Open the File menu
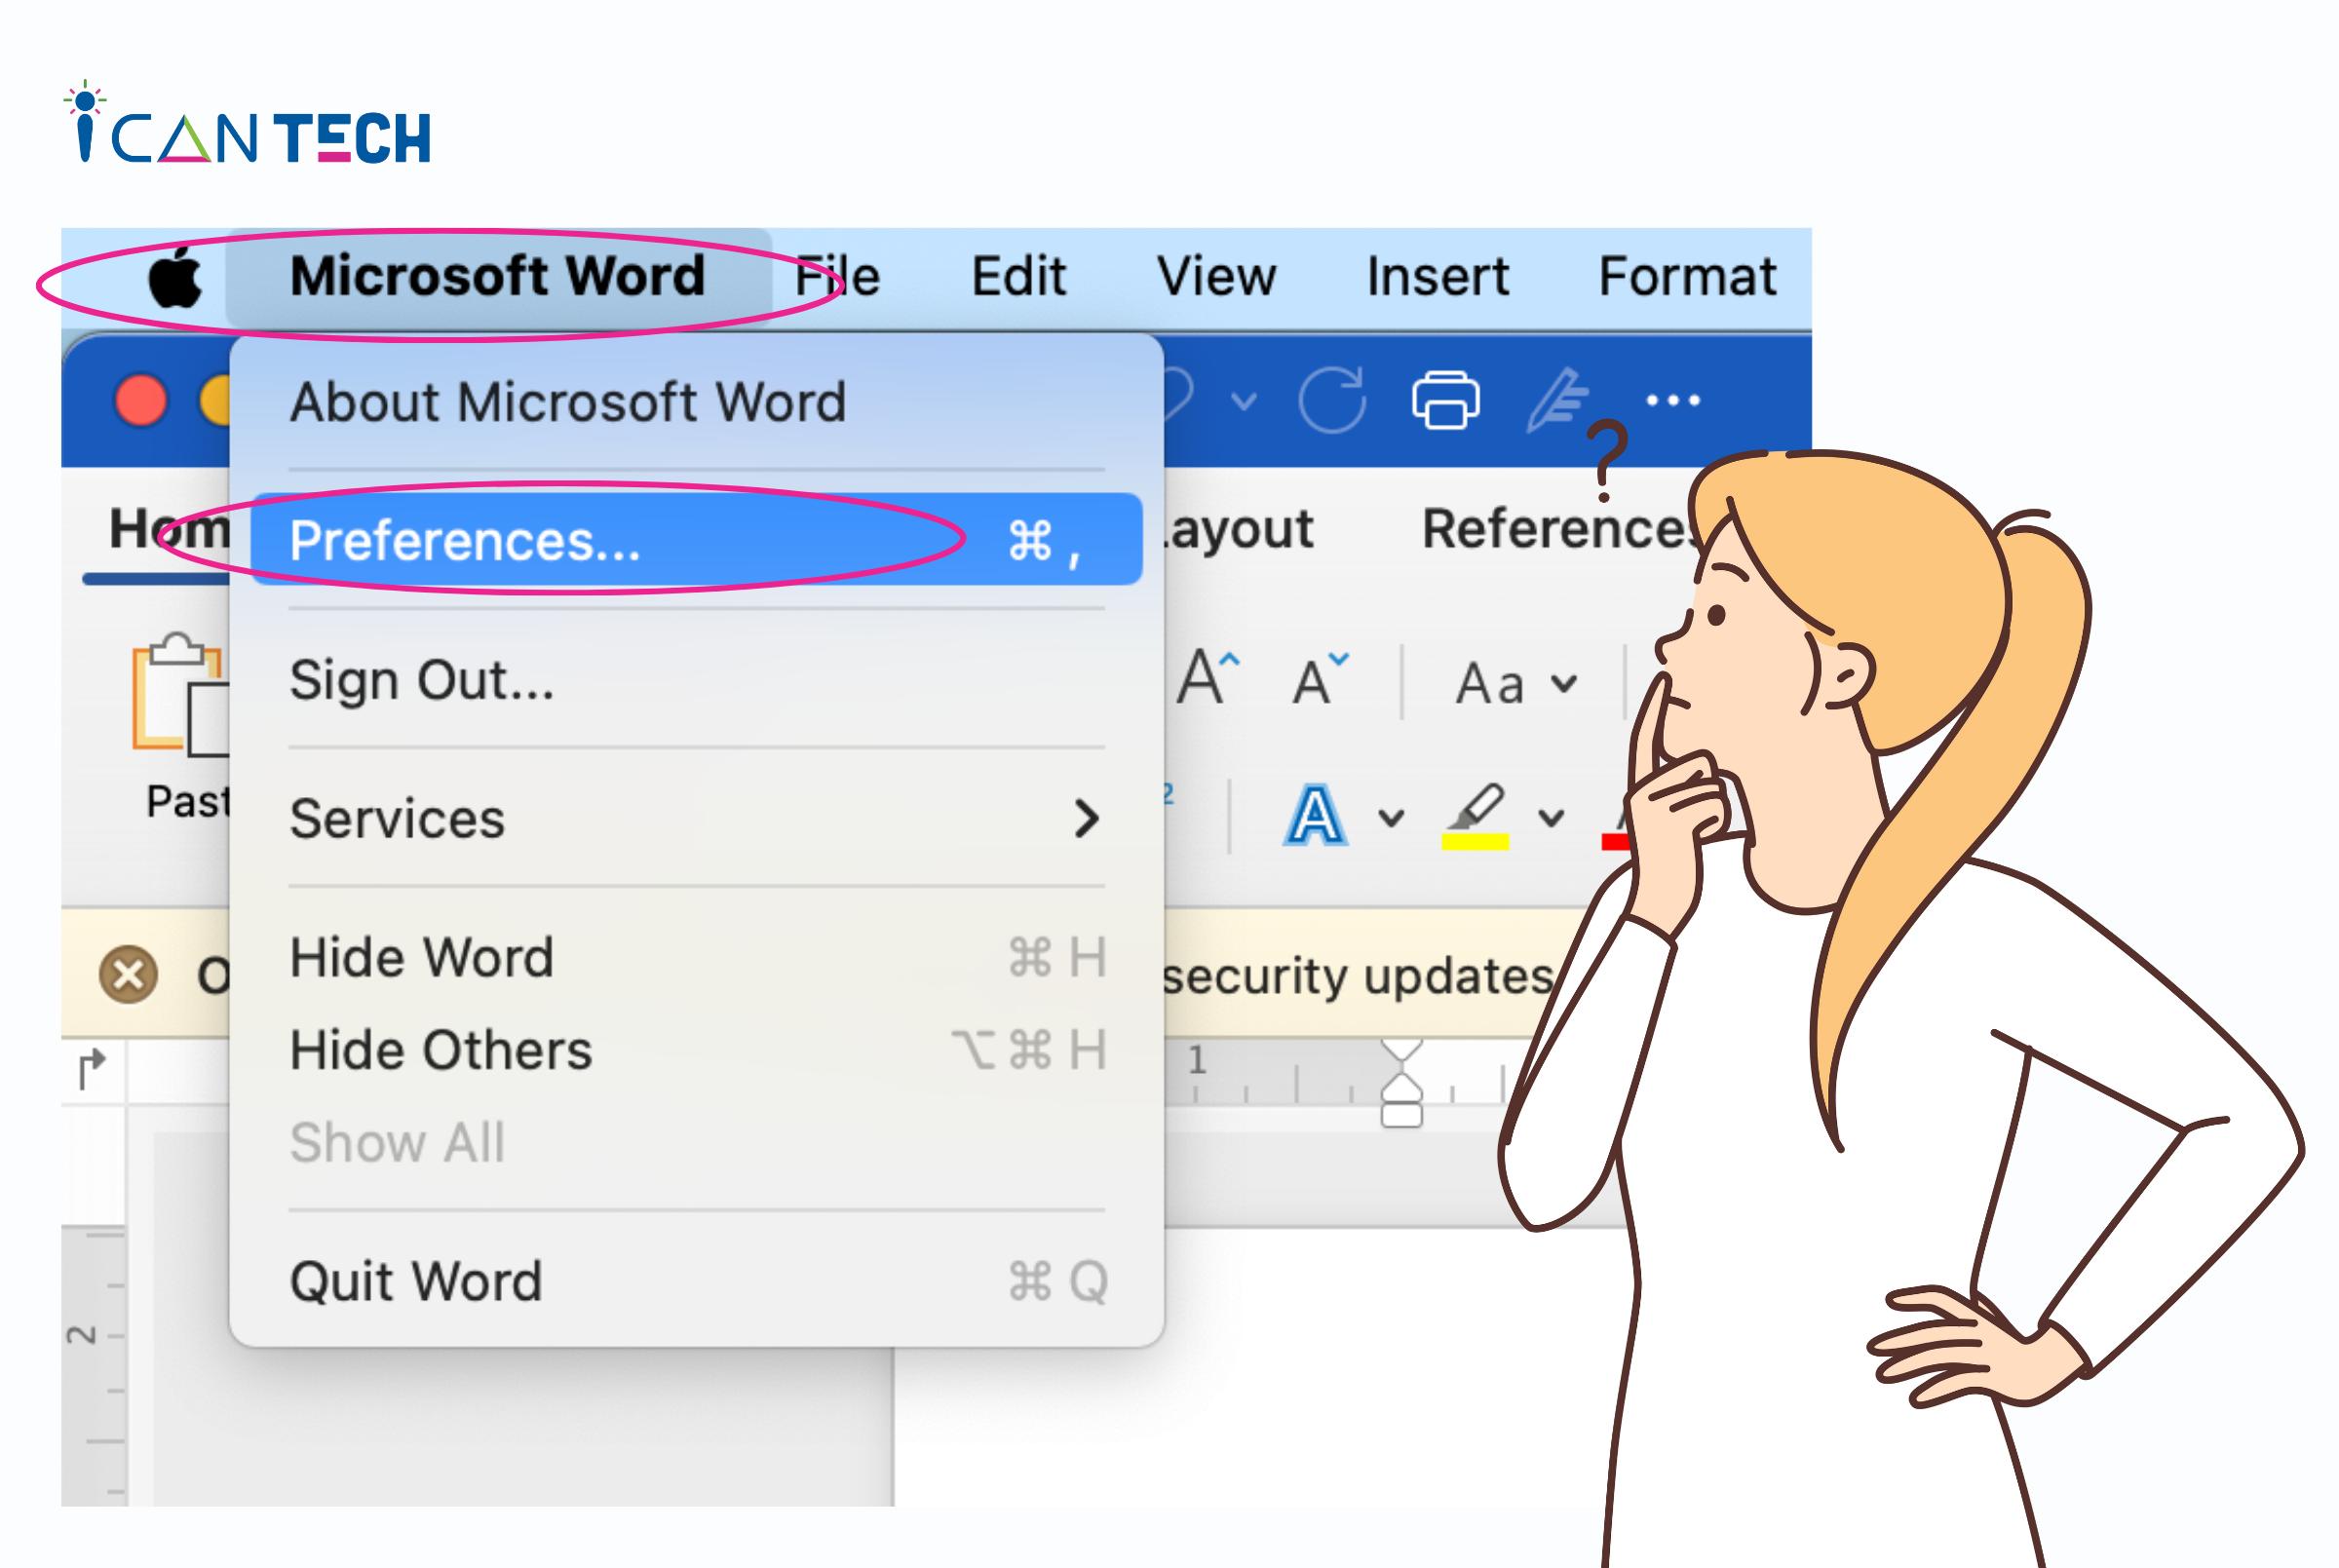The width and height of the screenshot is (2339, 1568). tap(837, 277)
